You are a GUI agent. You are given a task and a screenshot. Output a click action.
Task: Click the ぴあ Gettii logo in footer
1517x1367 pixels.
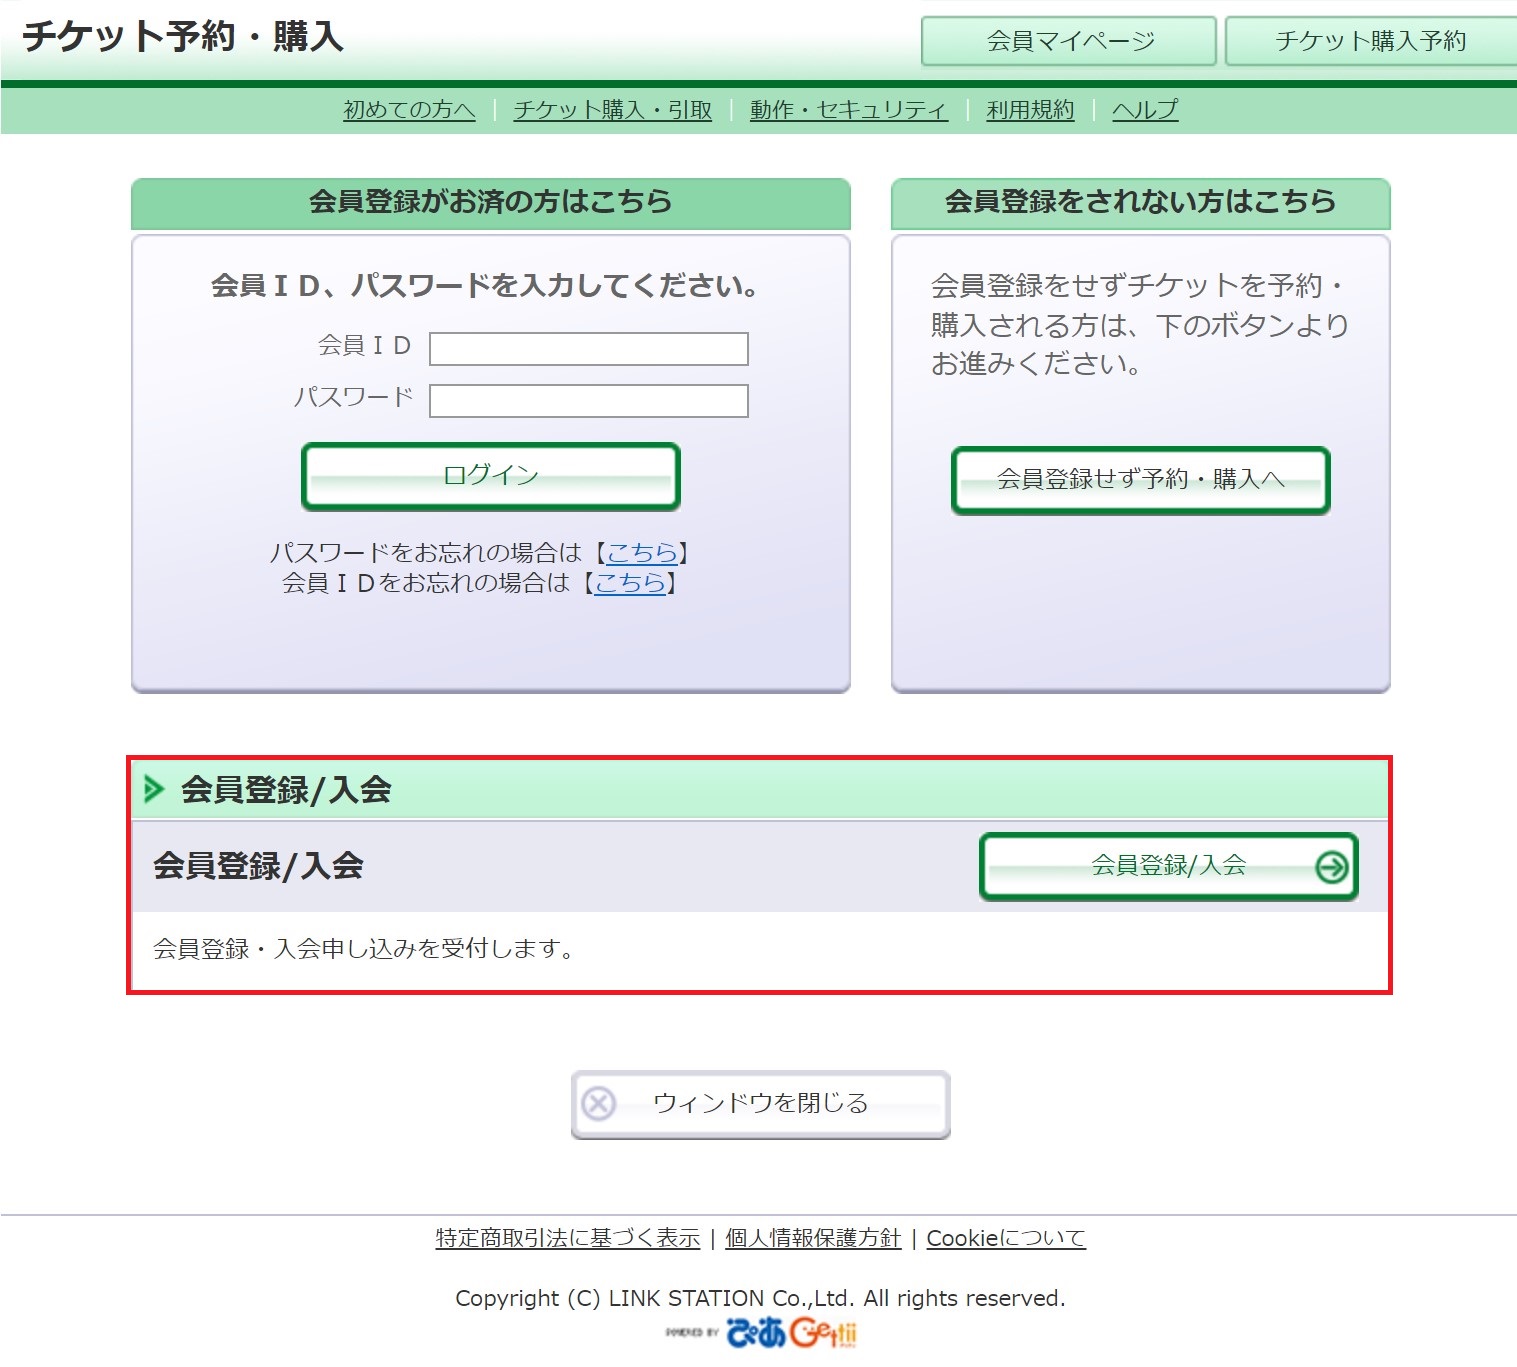click(x=790, y=1332)
